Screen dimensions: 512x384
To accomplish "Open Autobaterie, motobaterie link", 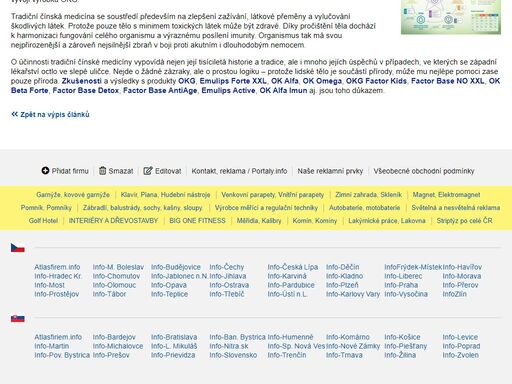I will coord(364,208).
